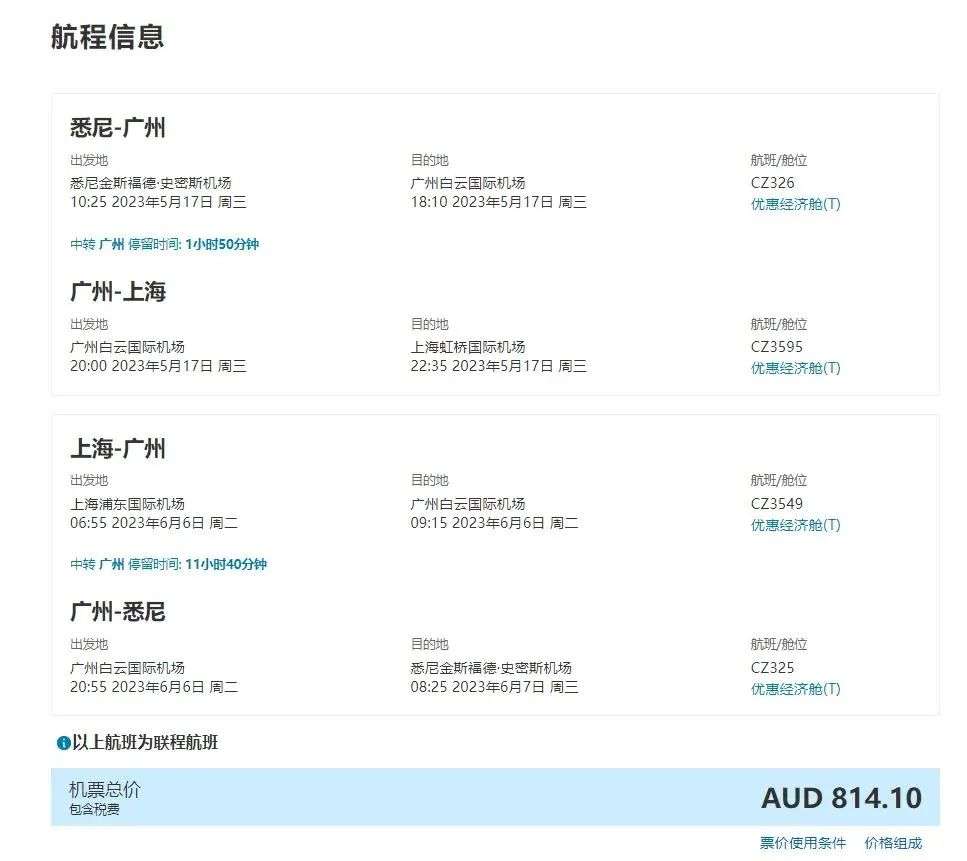Open 优惠经济舱(T) link under flight CZ3549
Screen dimensions: 967x861
pos(795,525)
